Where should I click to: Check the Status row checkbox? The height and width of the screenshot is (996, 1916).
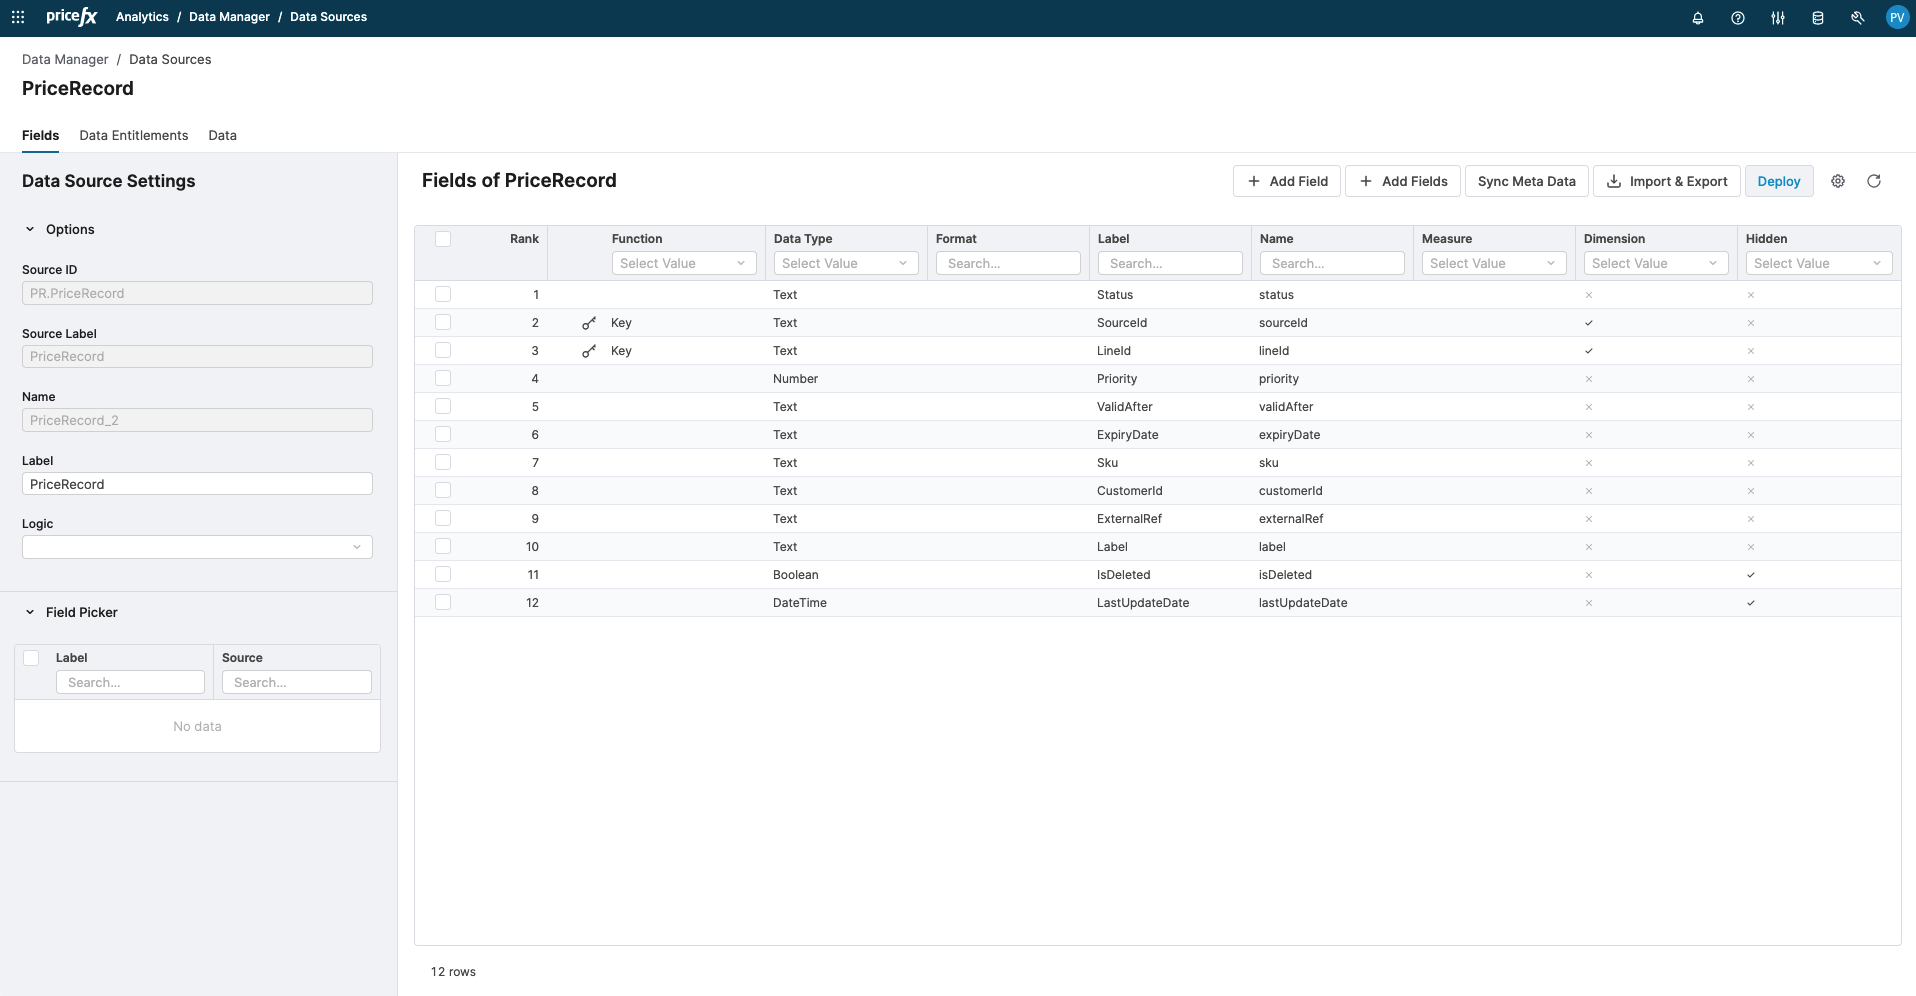tap(443, 295)
